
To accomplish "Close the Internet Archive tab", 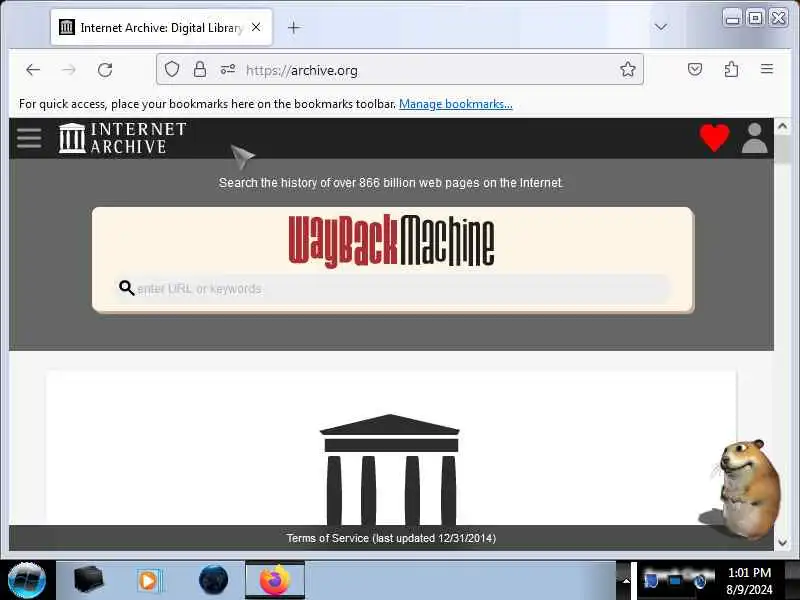I will click(256, 27).
